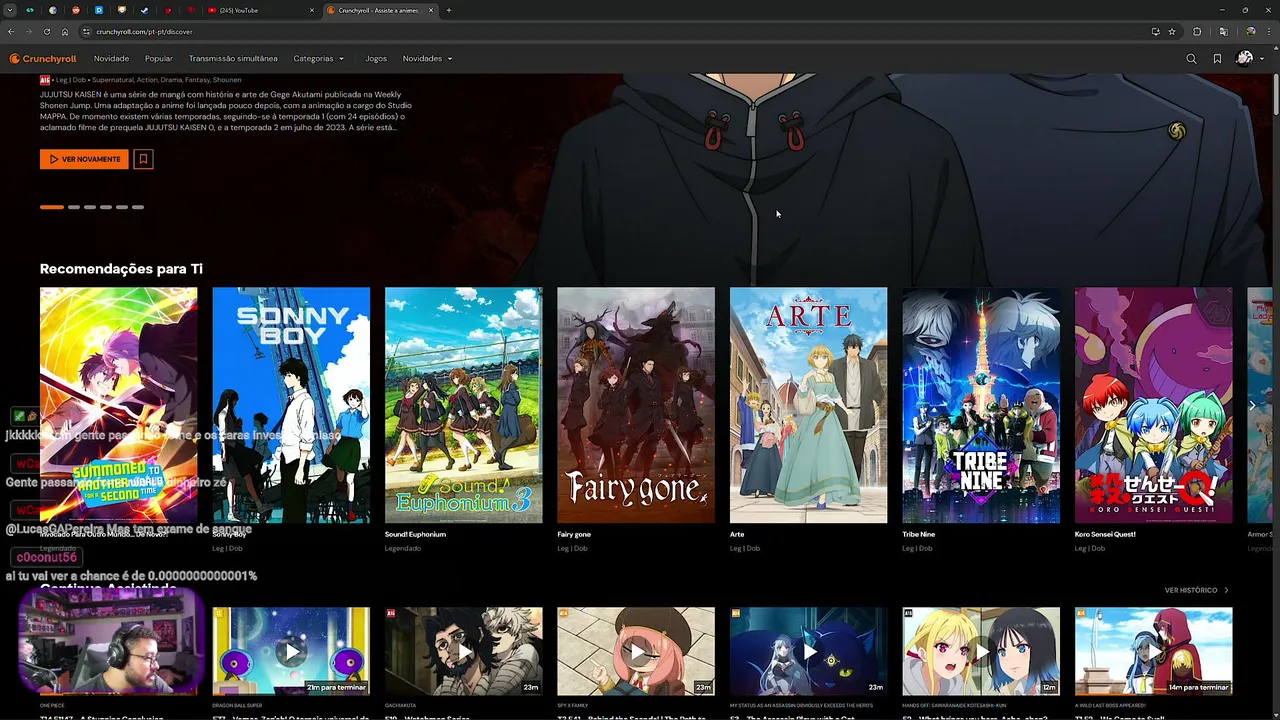Viewport: 1280px width, 720px height.
Task: Advance recommendations with right carousel arrow
Action: [x=1252, y=405]
